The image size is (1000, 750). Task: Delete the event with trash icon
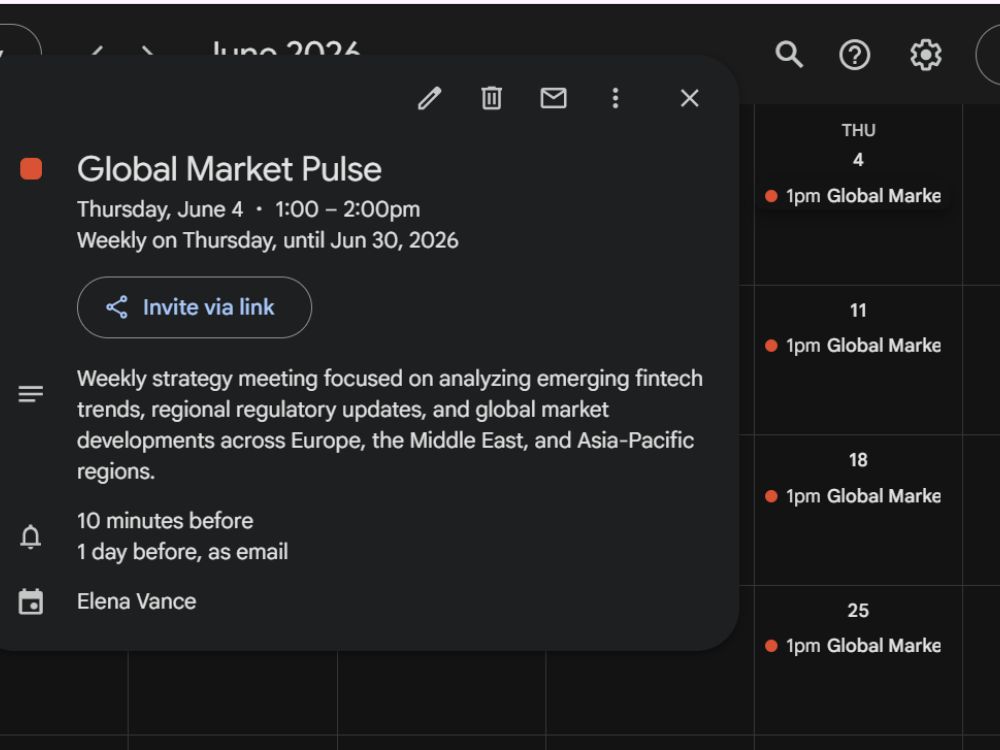(x=491, y=98)
